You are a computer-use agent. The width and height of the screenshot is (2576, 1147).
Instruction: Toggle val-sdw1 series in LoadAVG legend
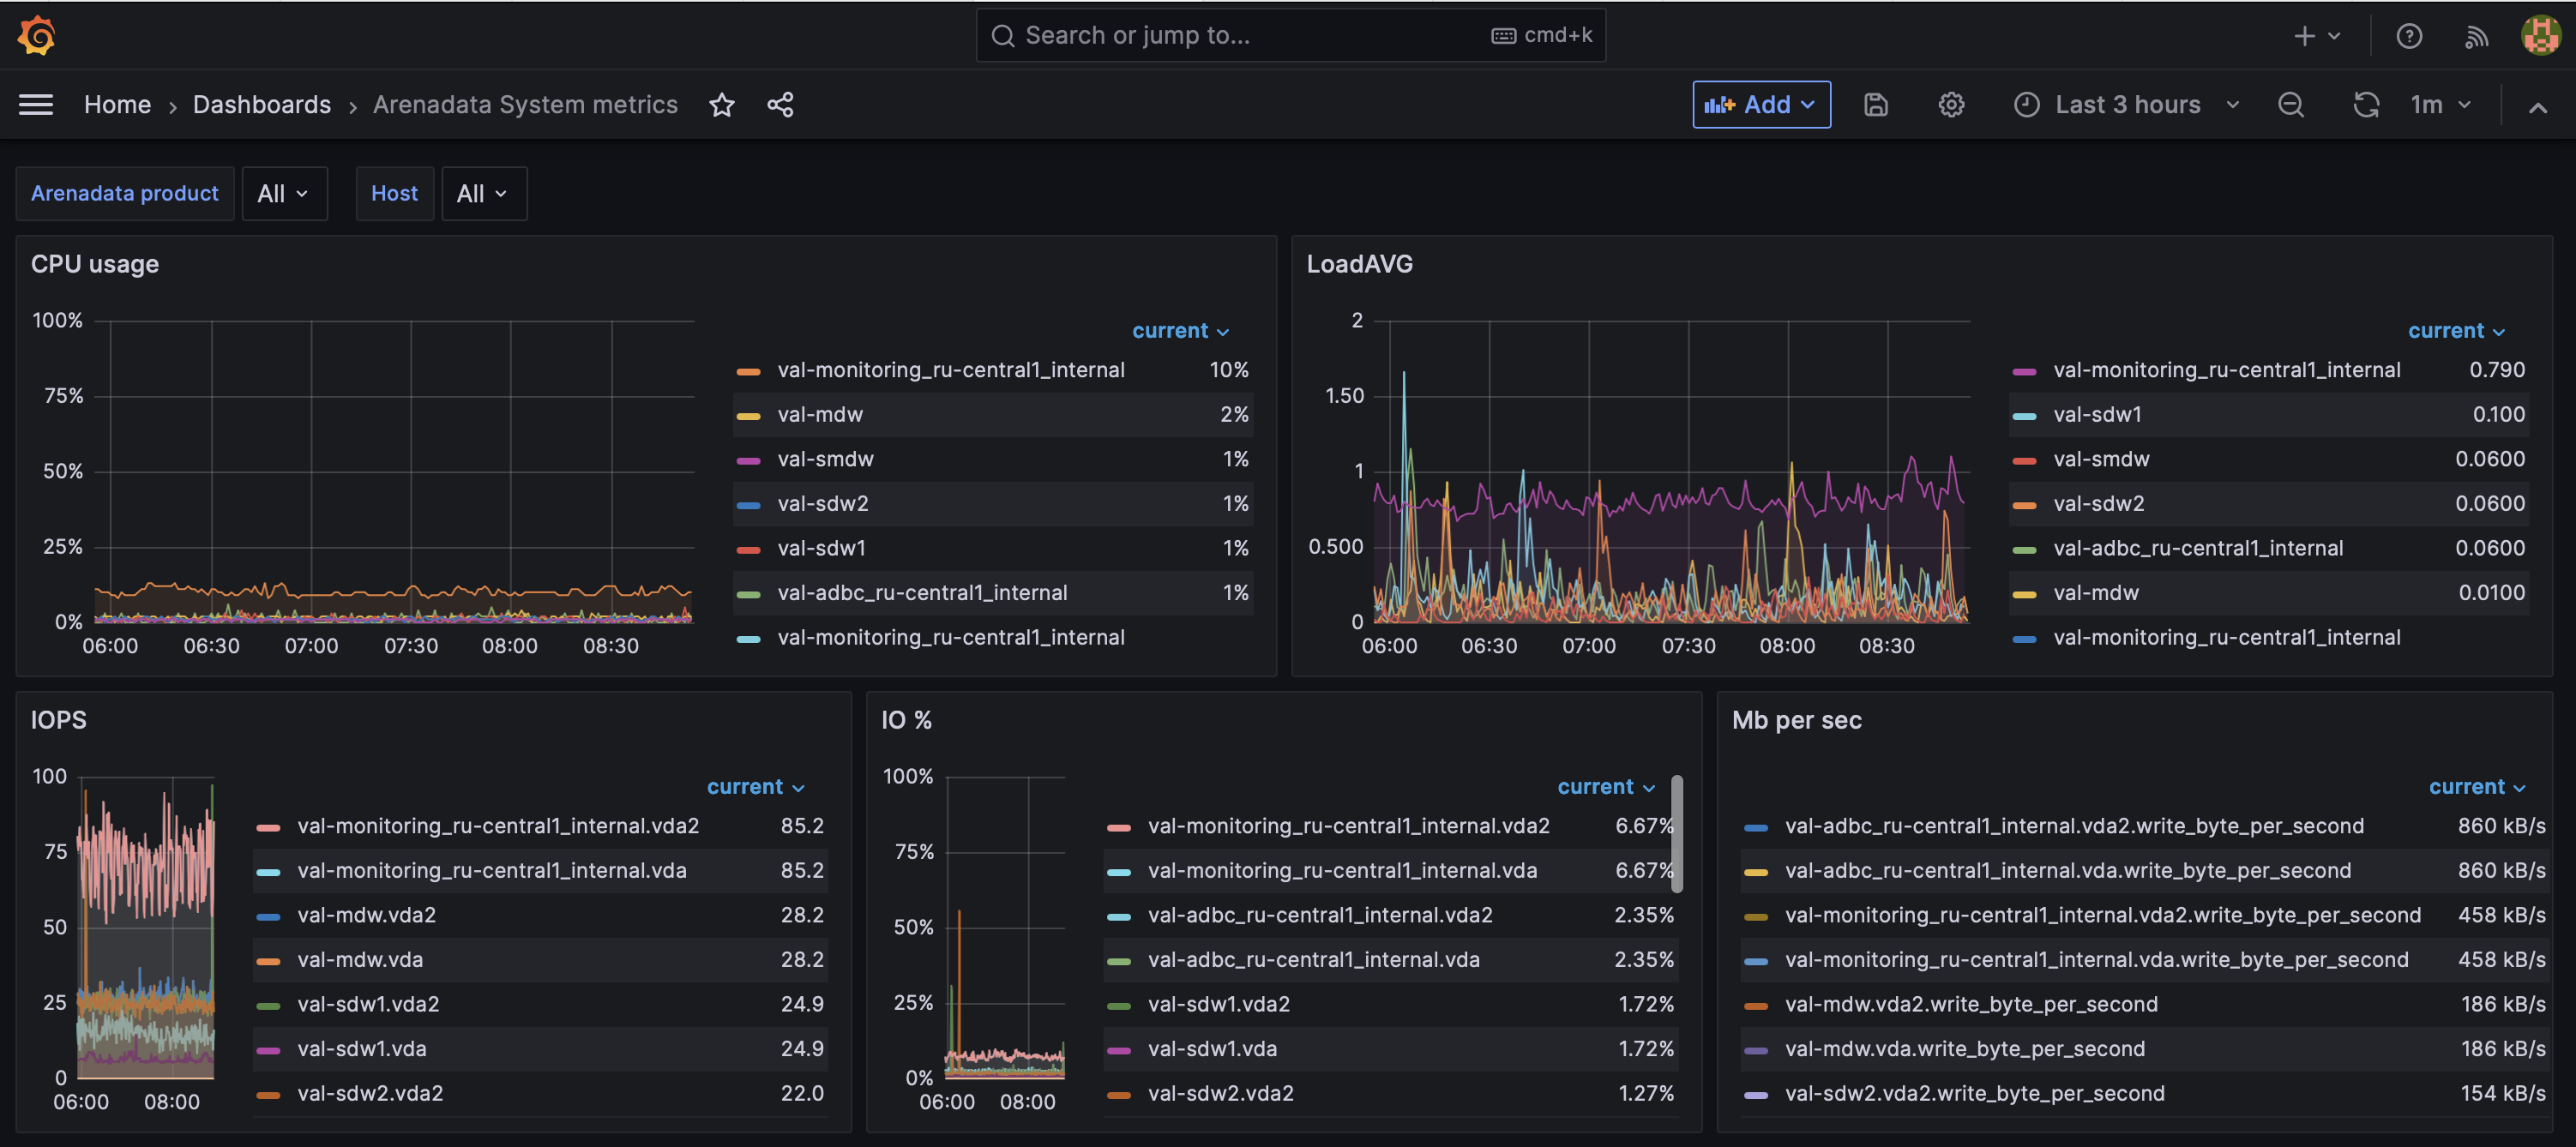click(x=2097, y=415)
